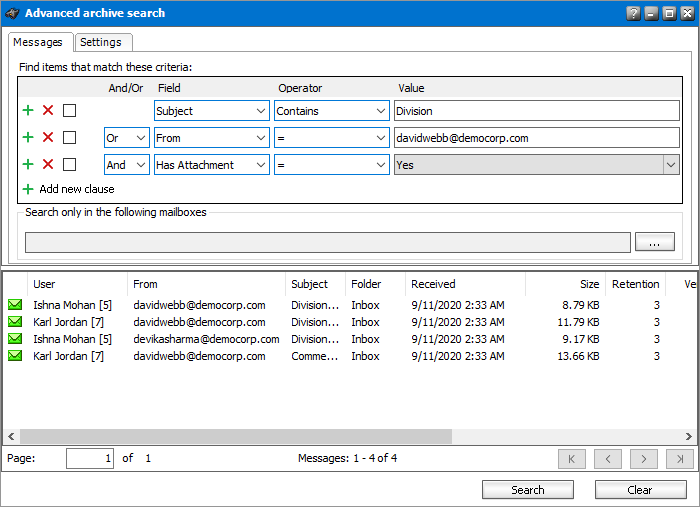Open the Yes value dropdown
Viewport: 700px width, 507px height.
pyautogui.click(x=671, y=165)
